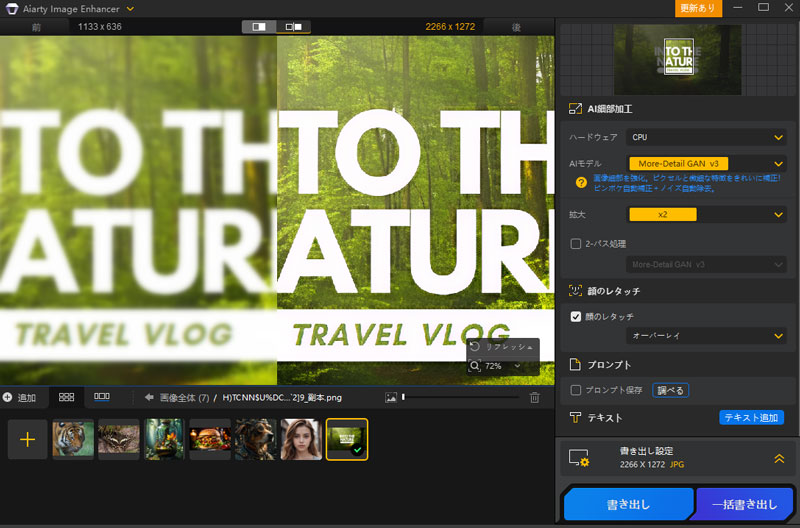The image size is (800, 528).
Task: Switch file list to grid view
Action: (x=67, y=397)
